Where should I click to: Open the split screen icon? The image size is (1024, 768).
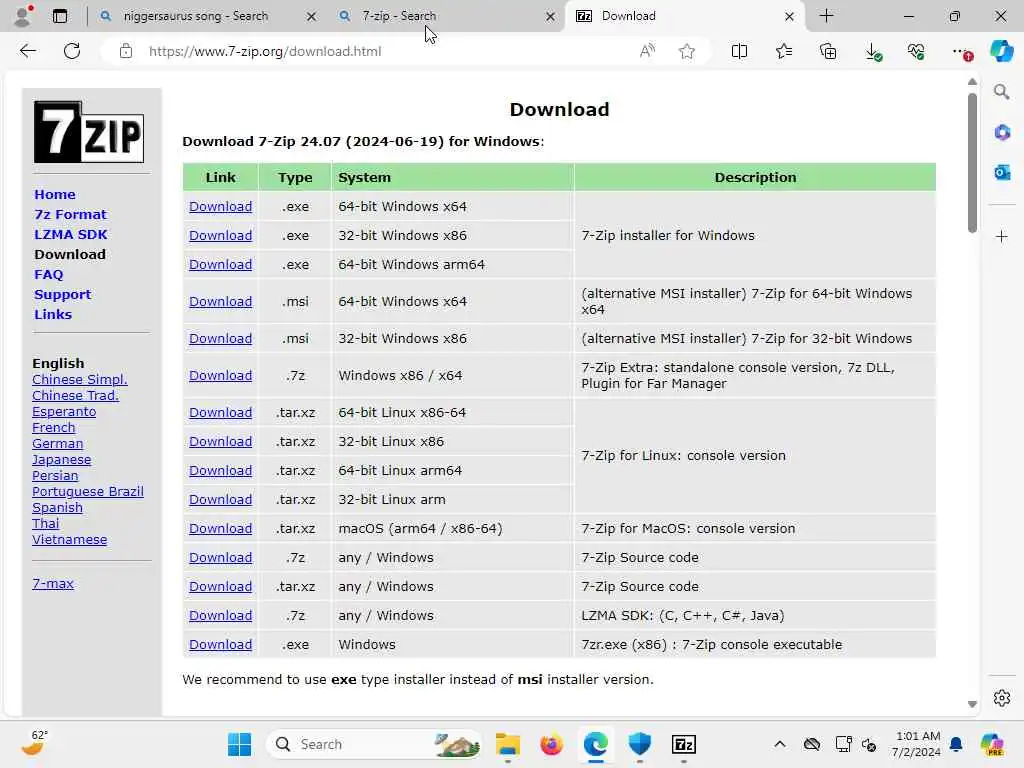point(739,51)
